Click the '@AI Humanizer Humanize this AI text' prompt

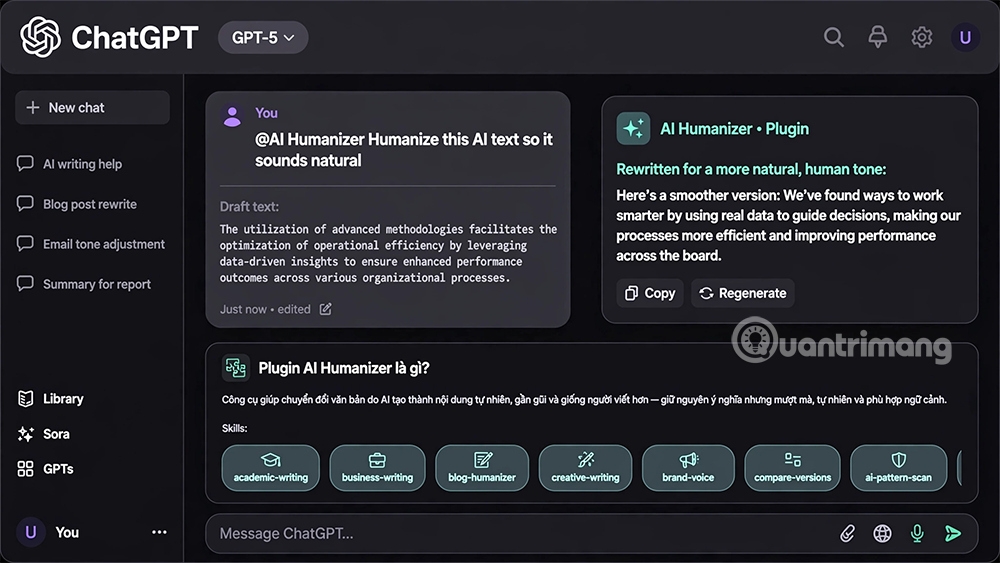pyautogui.click(x=404, y=149)
